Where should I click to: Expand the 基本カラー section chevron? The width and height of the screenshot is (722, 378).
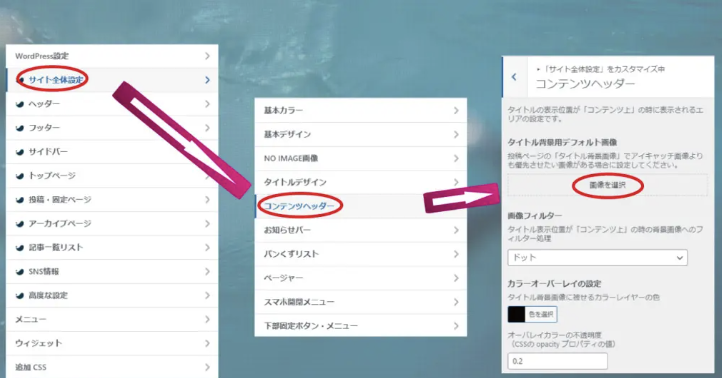tap(456, 110)
